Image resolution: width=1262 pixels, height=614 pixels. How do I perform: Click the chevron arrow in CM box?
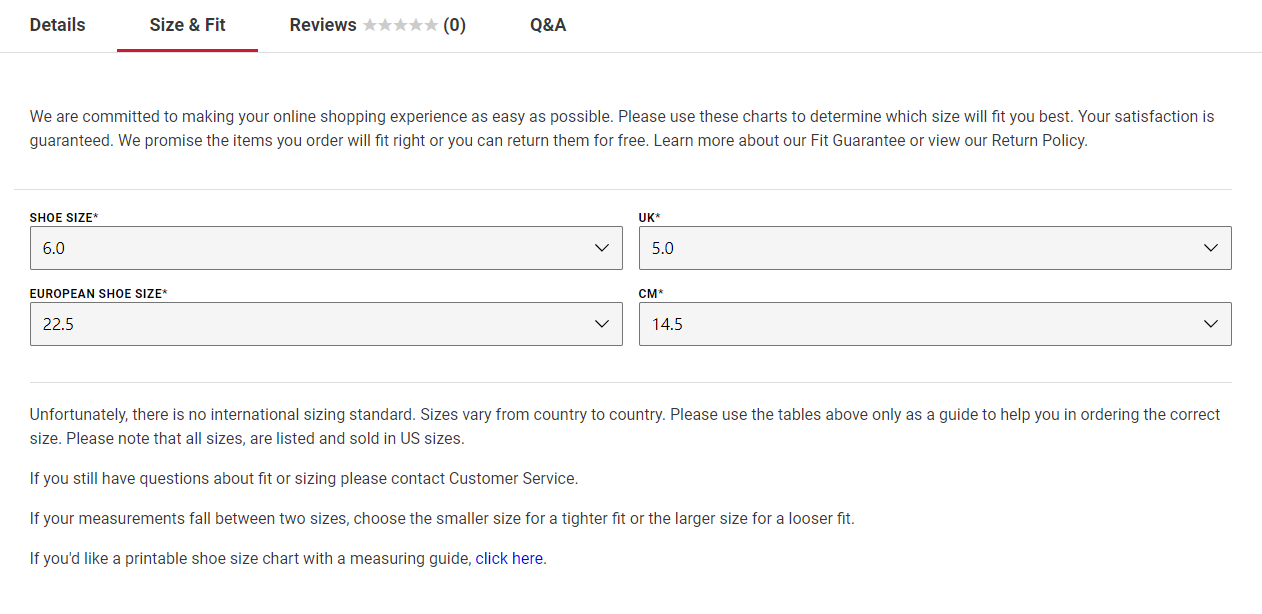pos(1211,324)
